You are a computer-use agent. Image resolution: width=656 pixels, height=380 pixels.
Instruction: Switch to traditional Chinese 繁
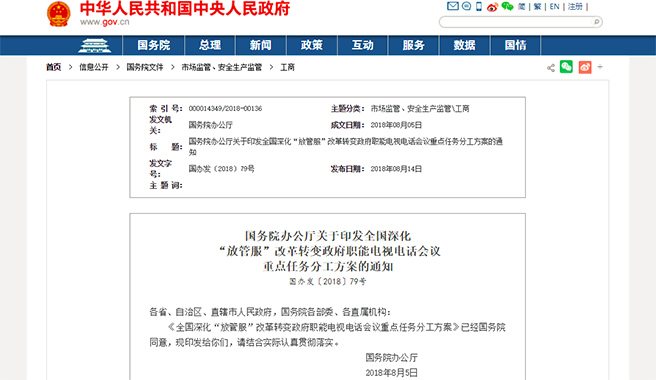point(538,7)
